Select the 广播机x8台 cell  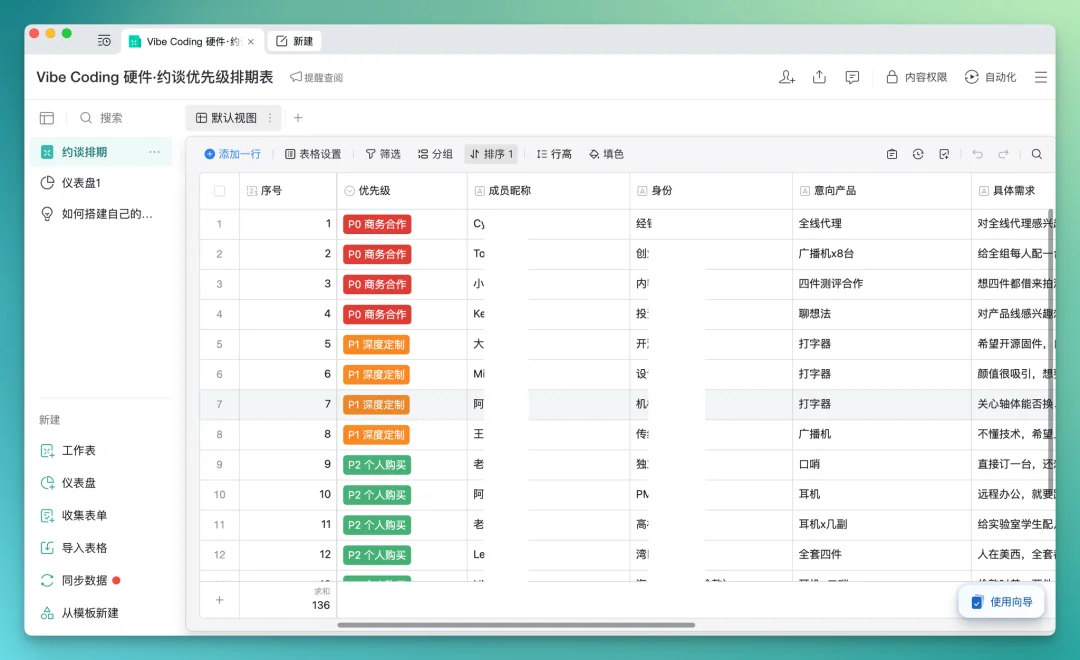[882, 254]
